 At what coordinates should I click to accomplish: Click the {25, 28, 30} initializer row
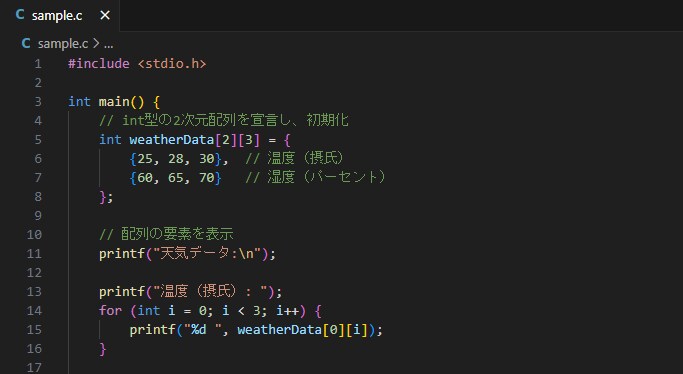click(x=176, y=158)
